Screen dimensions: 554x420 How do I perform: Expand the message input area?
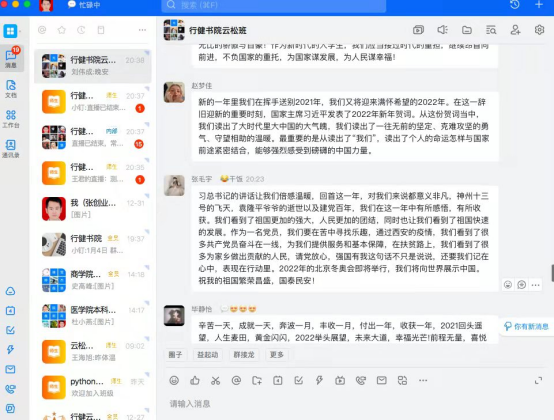click(x=538, y=380)
